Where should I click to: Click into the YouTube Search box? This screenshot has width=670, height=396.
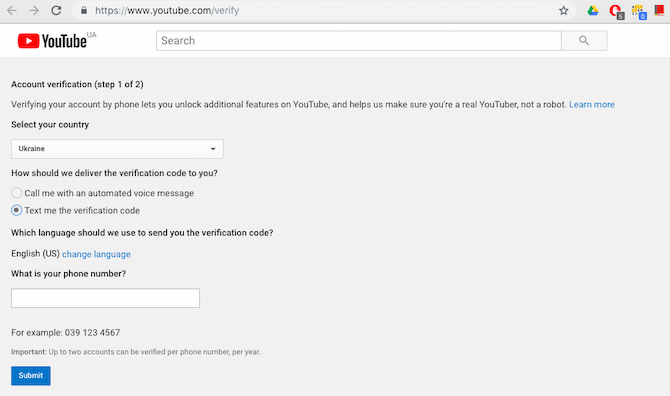click(359, 41)
